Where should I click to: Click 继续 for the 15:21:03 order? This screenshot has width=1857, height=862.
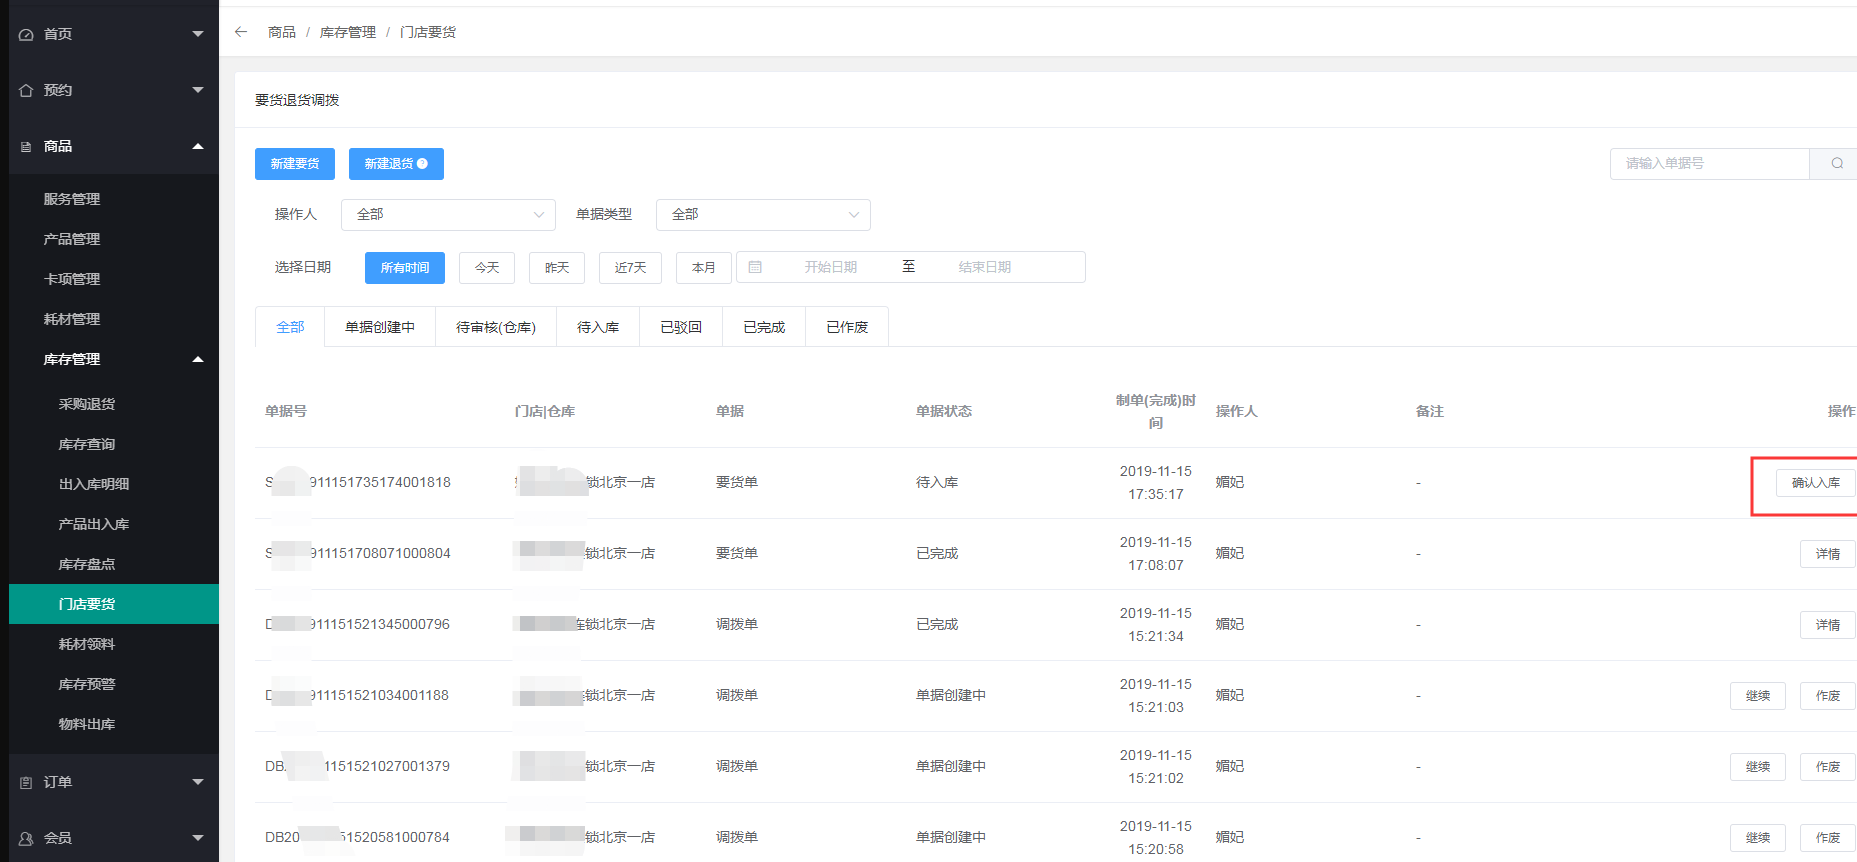(1758, 696)
